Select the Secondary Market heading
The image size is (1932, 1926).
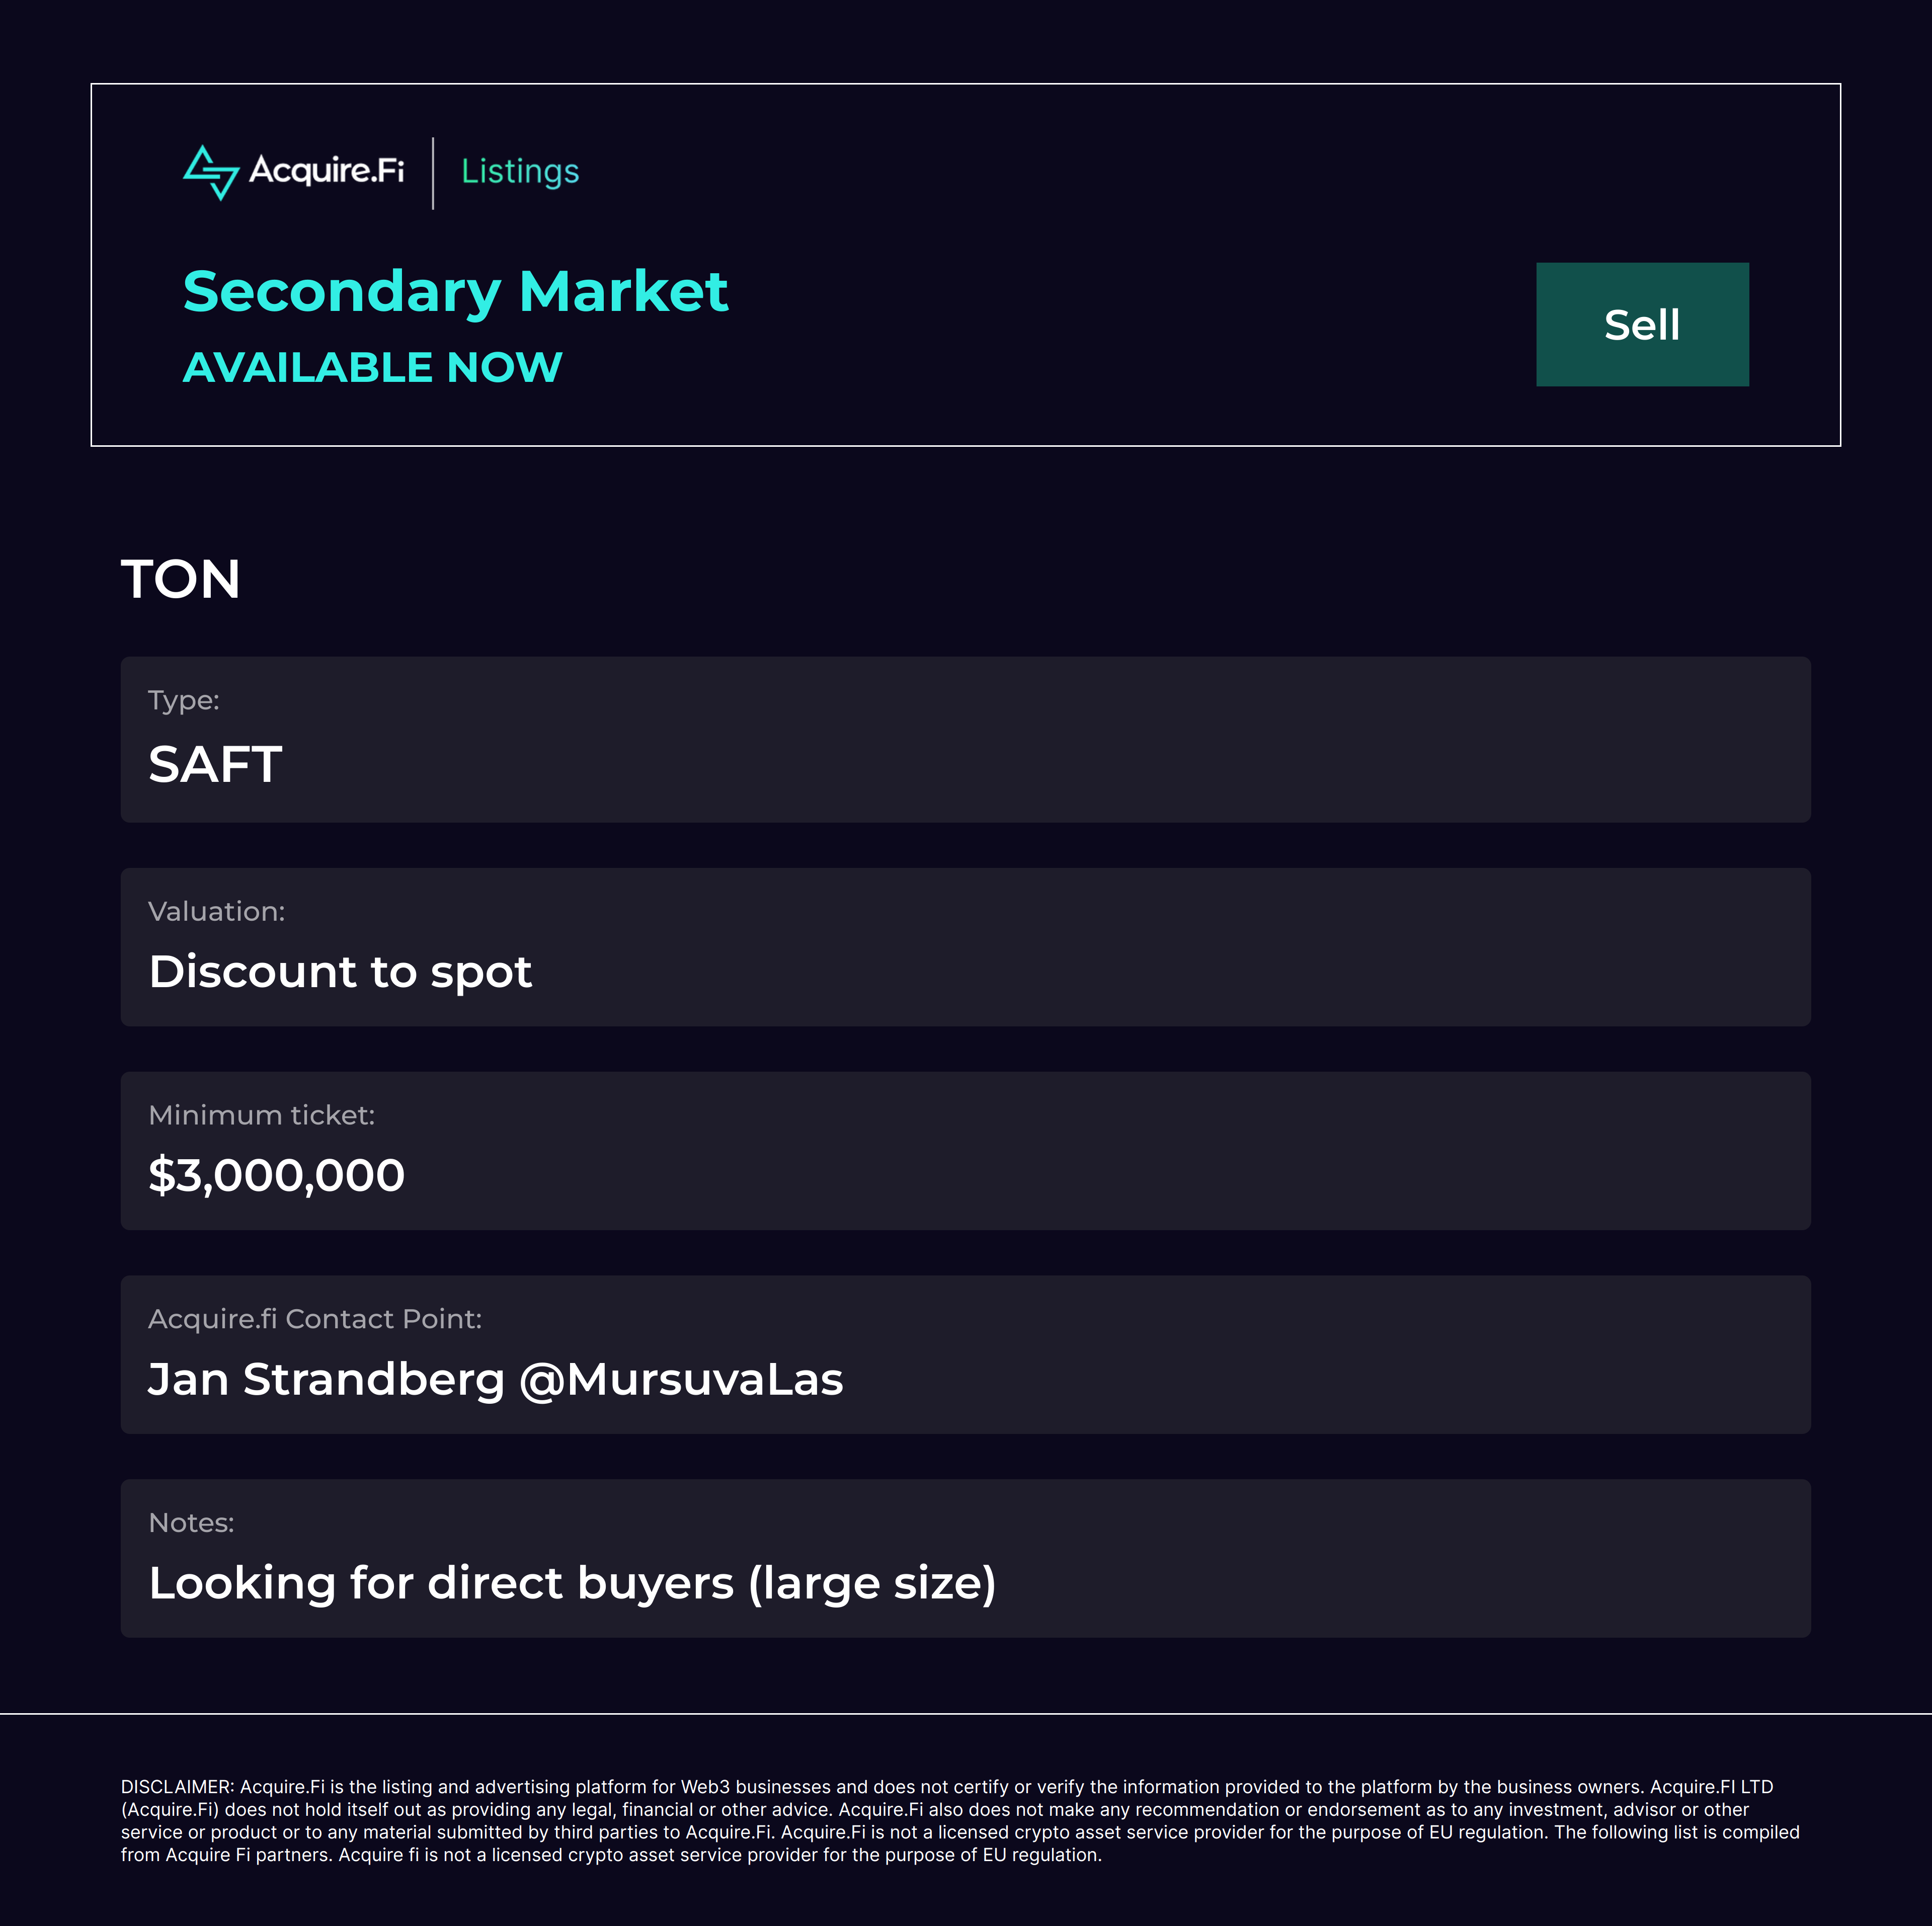click(455, 292)
